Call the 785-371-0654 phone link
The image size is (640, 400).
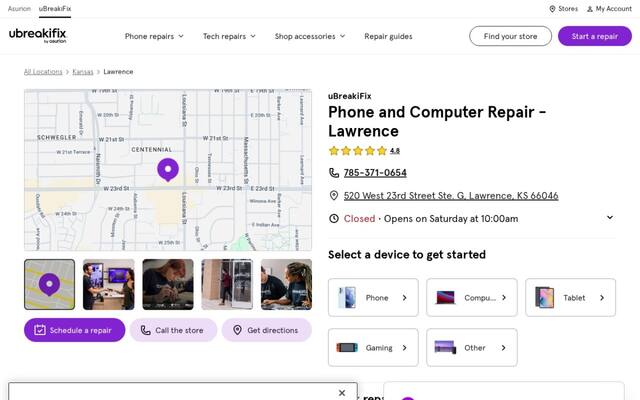tap(375, 173)
